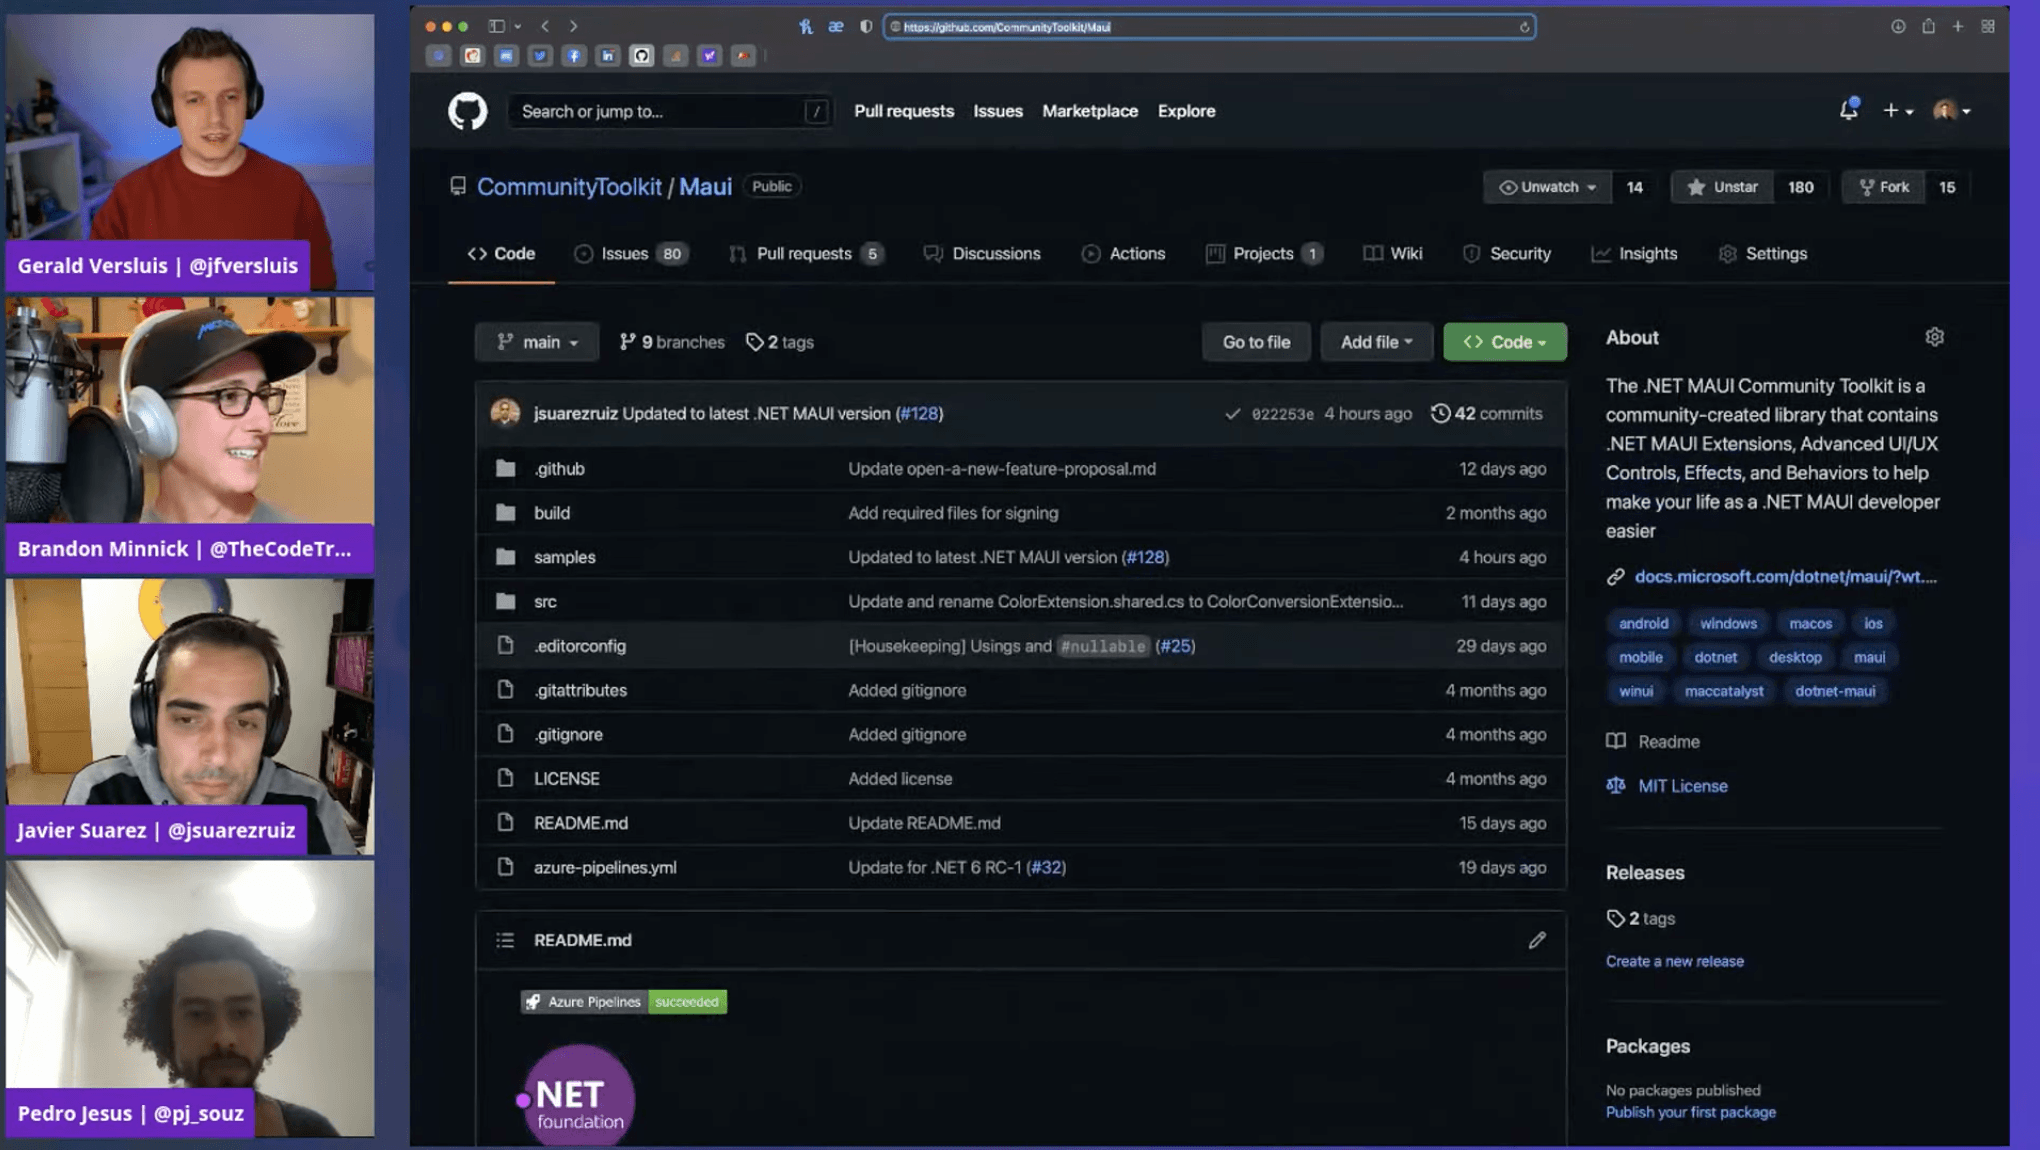The height and width of the screenshot is (1150, 2040).
Task: Open the src folder
Action: (x=545, y=602)
